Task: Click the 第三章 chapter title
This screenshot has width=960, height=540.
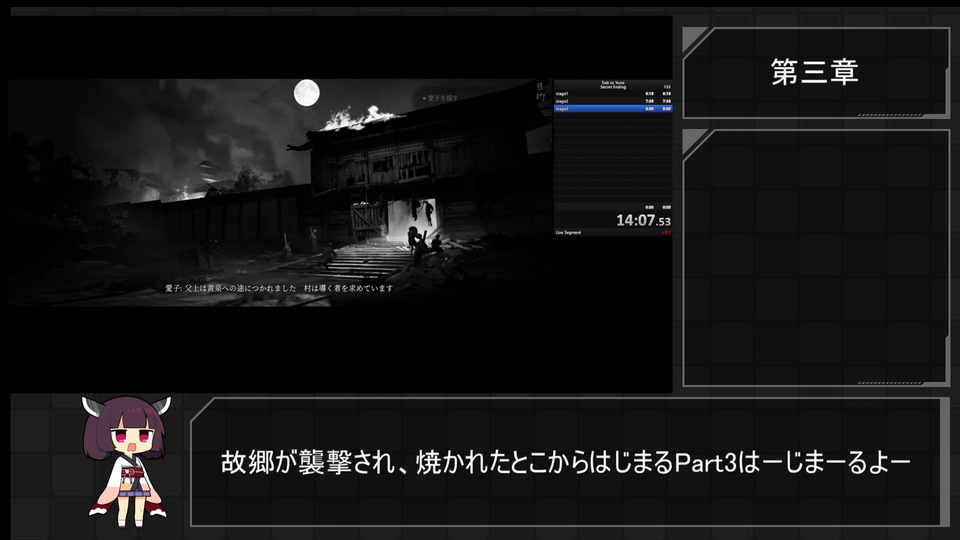Action: (814, 72)
